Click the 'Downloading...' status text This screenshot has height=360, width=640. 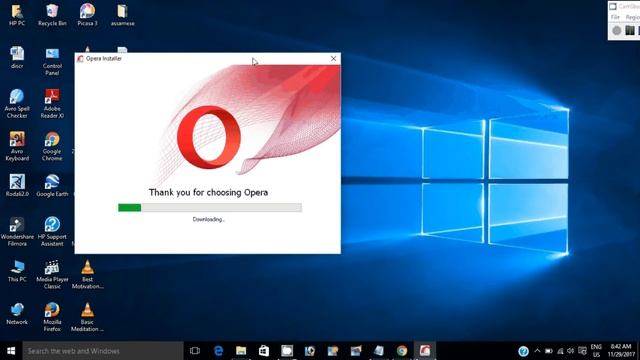coord(209,220)
